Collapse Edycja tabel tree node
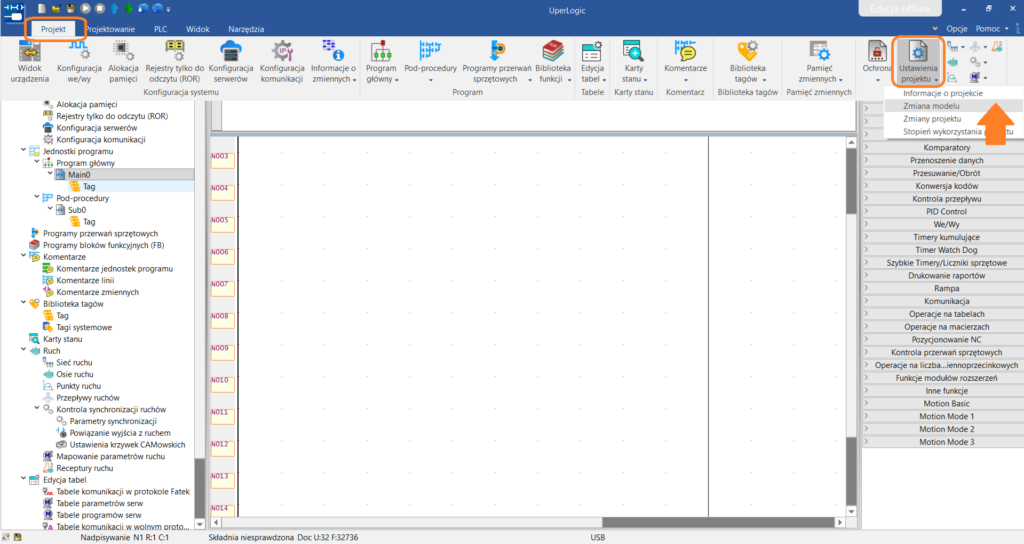The height and width of the screenshot is (544, 1024). tap(24, 480)
